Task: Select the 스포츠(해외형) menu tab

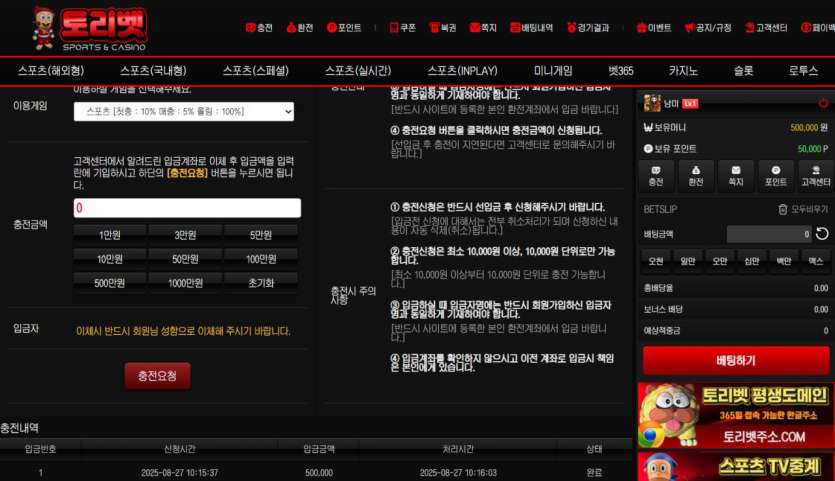Action: (51, 71)
